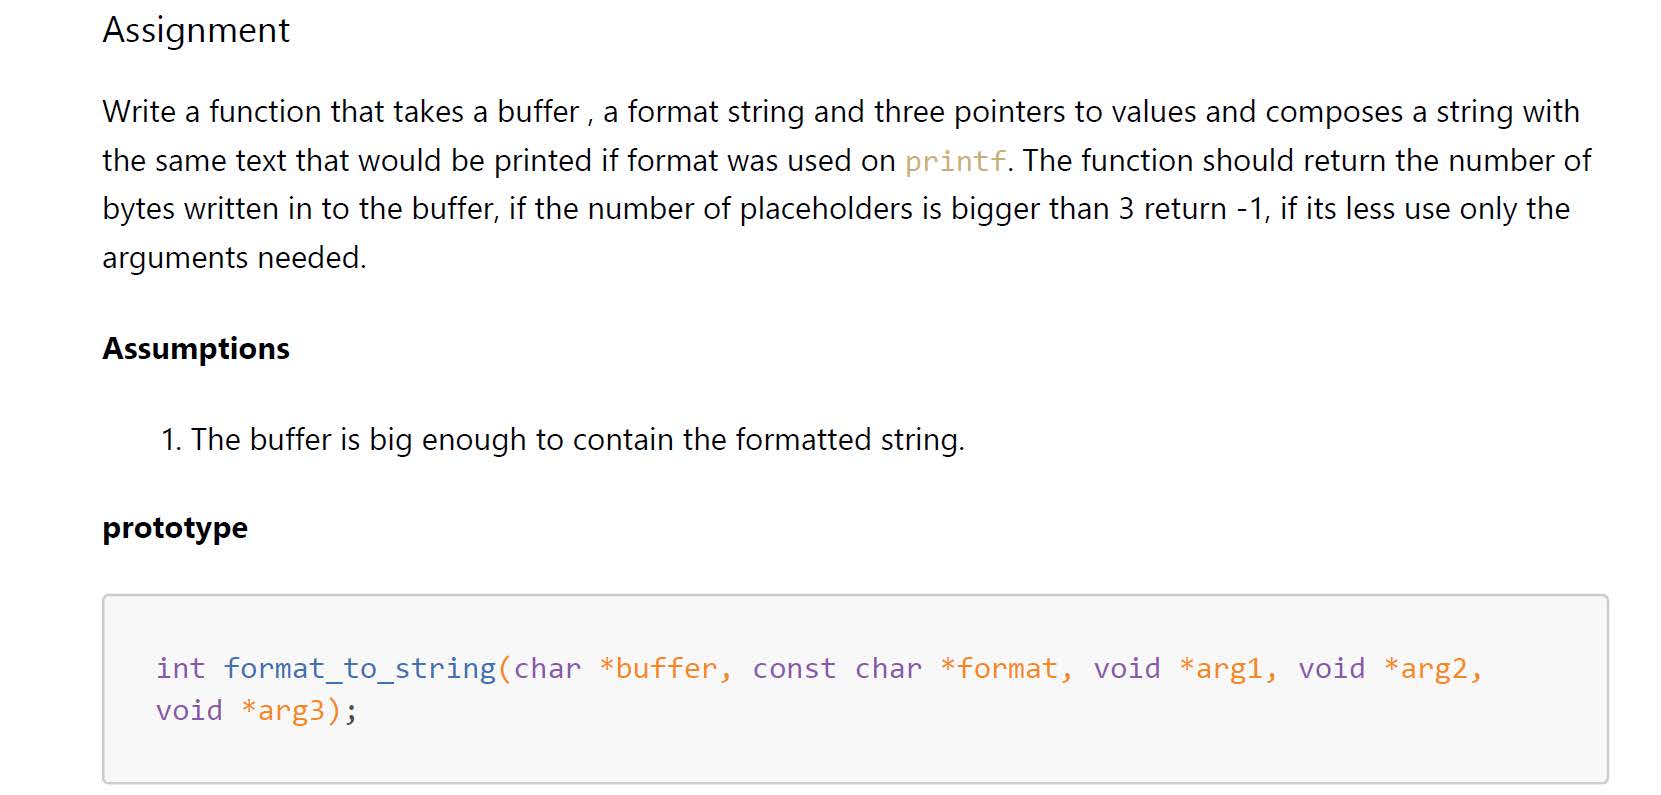Viewport: 1661px width, 795px height.
Task: Click the words "arguments needed." ending the paragraph
Action: (234, 258)
